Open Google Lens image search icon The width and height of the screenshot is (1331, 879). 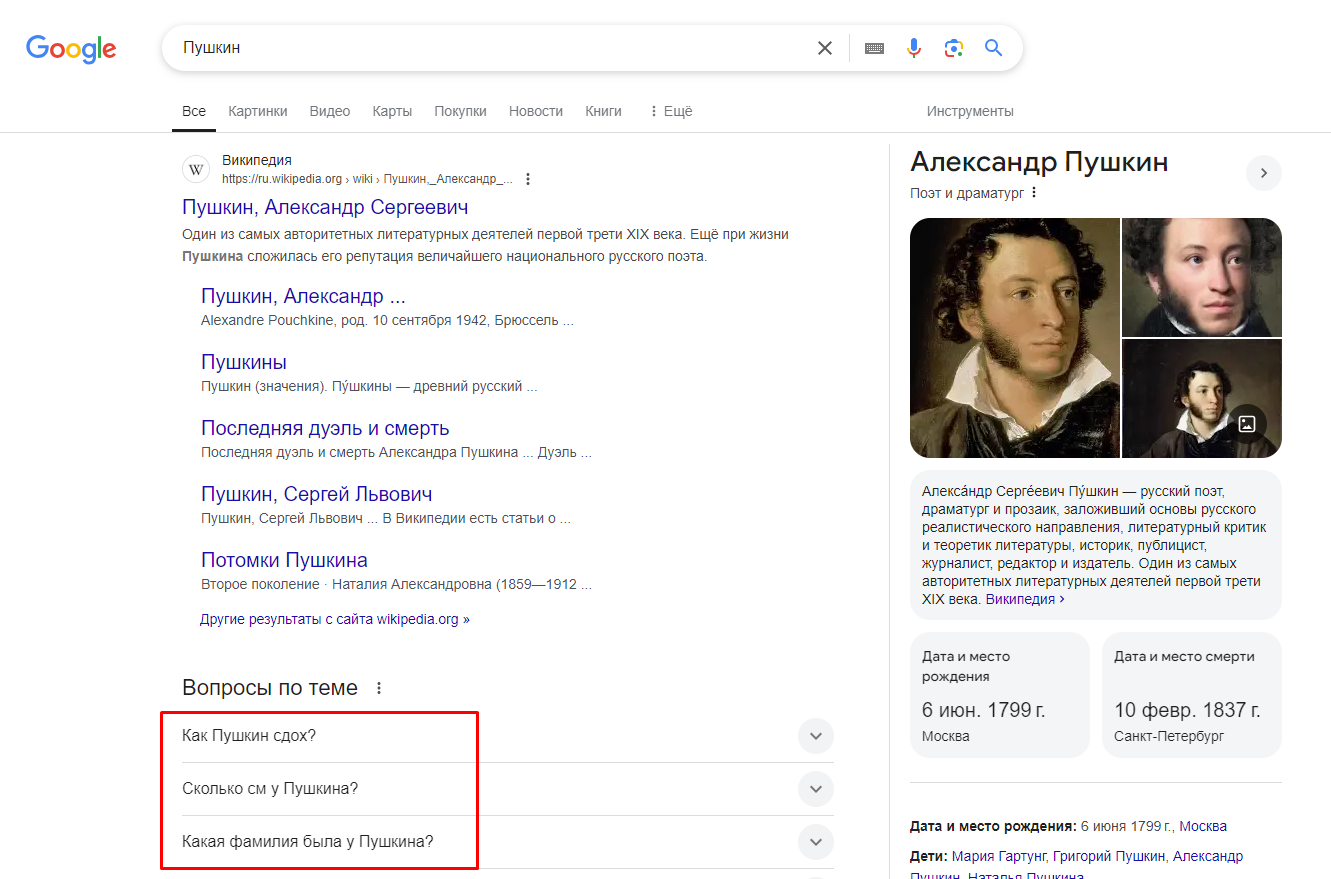coord(954,48)
